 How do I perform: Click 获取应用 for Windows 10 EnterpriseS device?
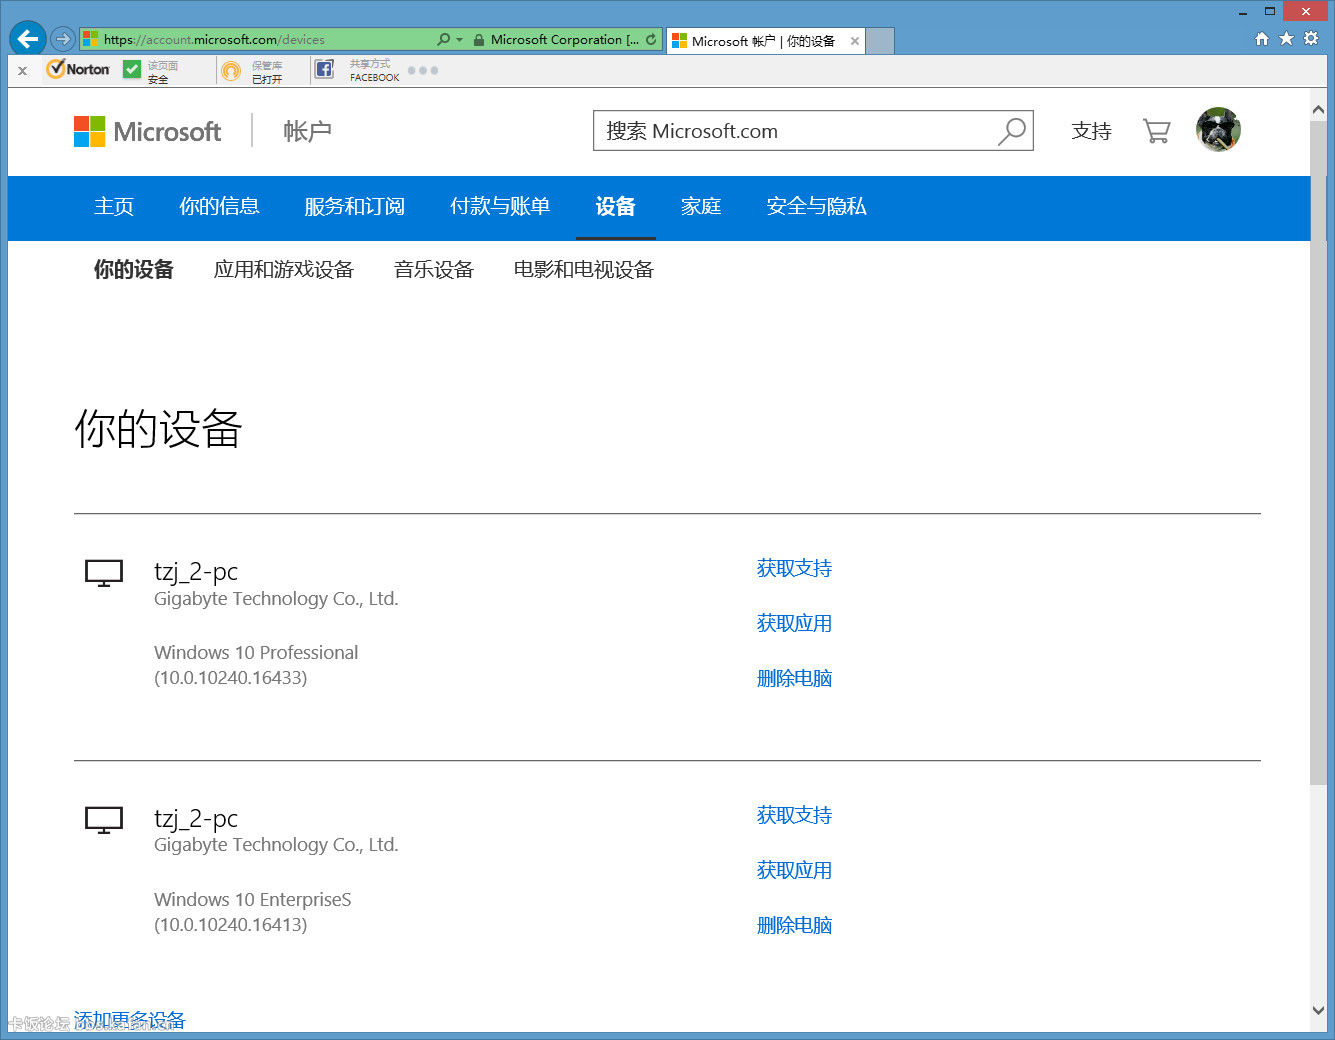coord(794,870)
